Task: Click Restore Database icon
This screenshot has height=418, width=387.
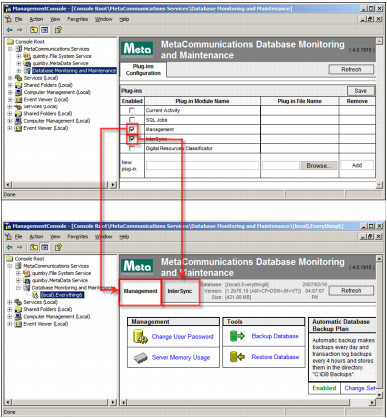Action: click(x=237, y=357)
